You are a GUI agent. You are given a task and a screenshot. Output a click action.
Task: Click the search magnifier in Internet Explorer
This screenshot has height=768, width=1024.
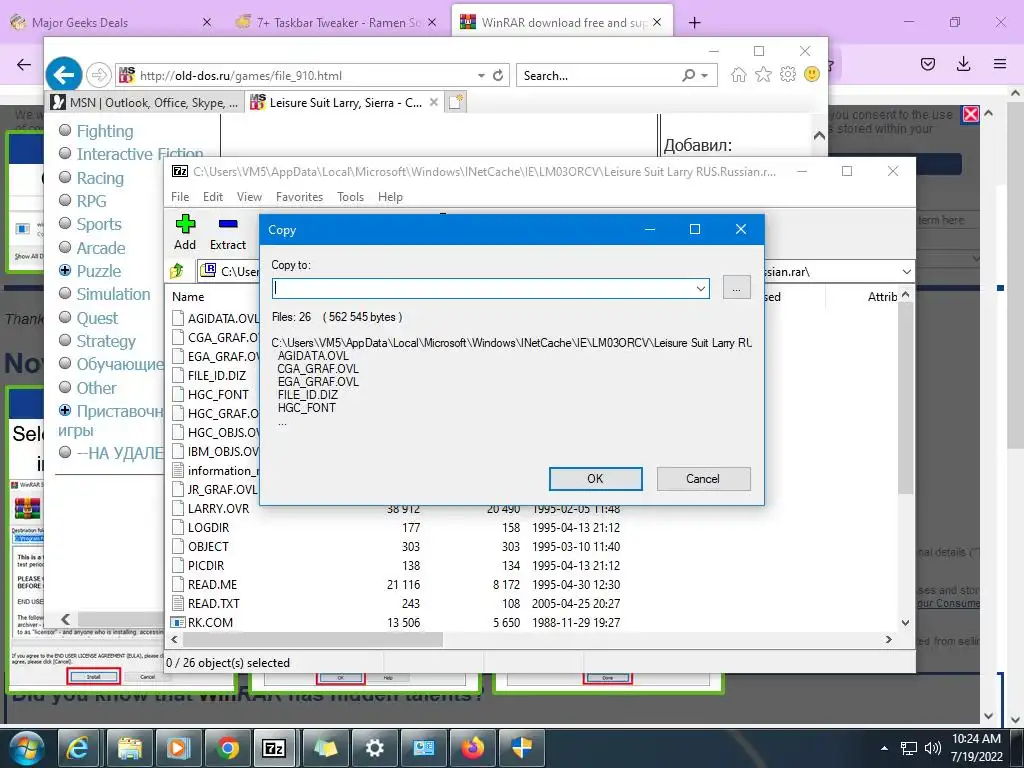[x=688, y=75]
